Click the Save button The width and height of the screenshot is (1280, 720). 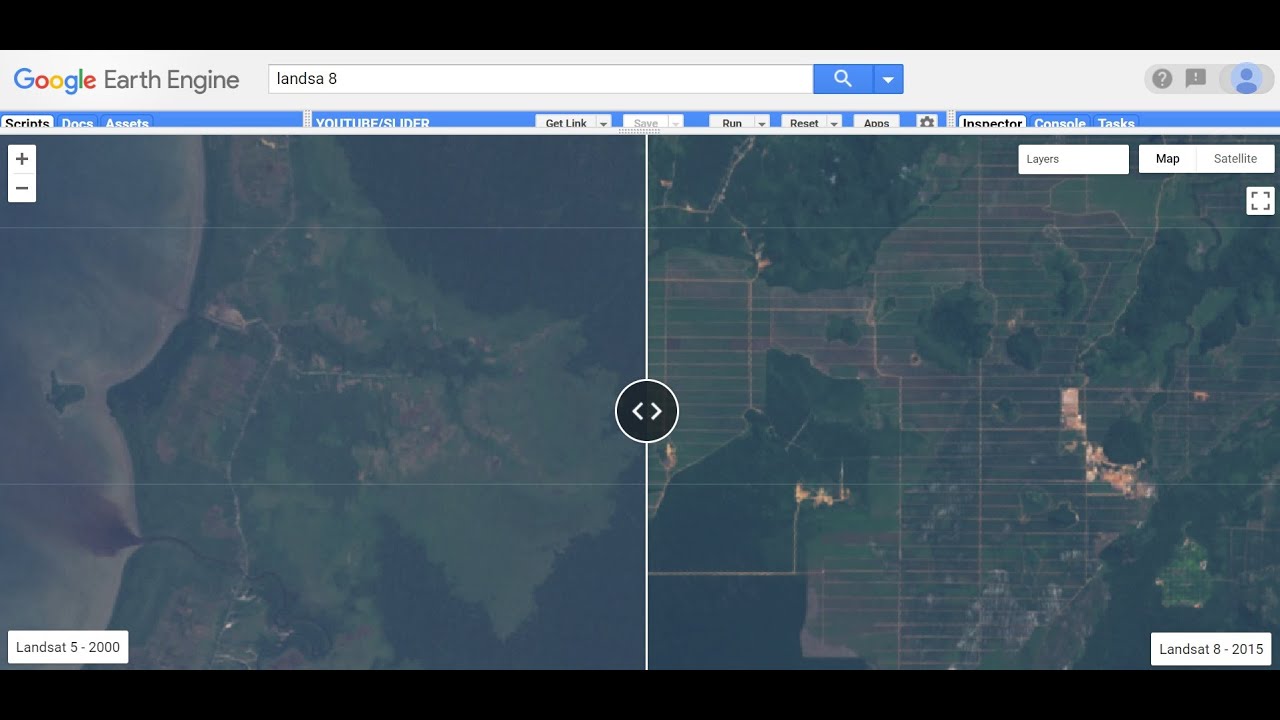(646, 123)
